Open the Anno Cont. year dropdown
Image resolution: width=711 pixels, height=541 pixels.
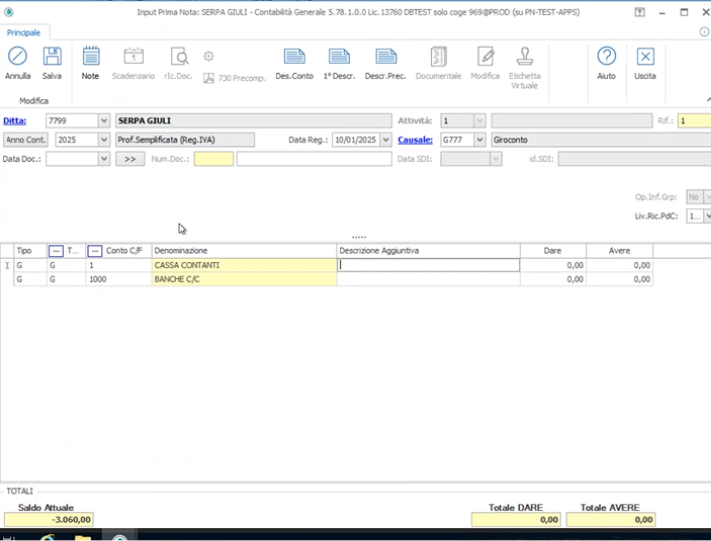tap(104, 140)
